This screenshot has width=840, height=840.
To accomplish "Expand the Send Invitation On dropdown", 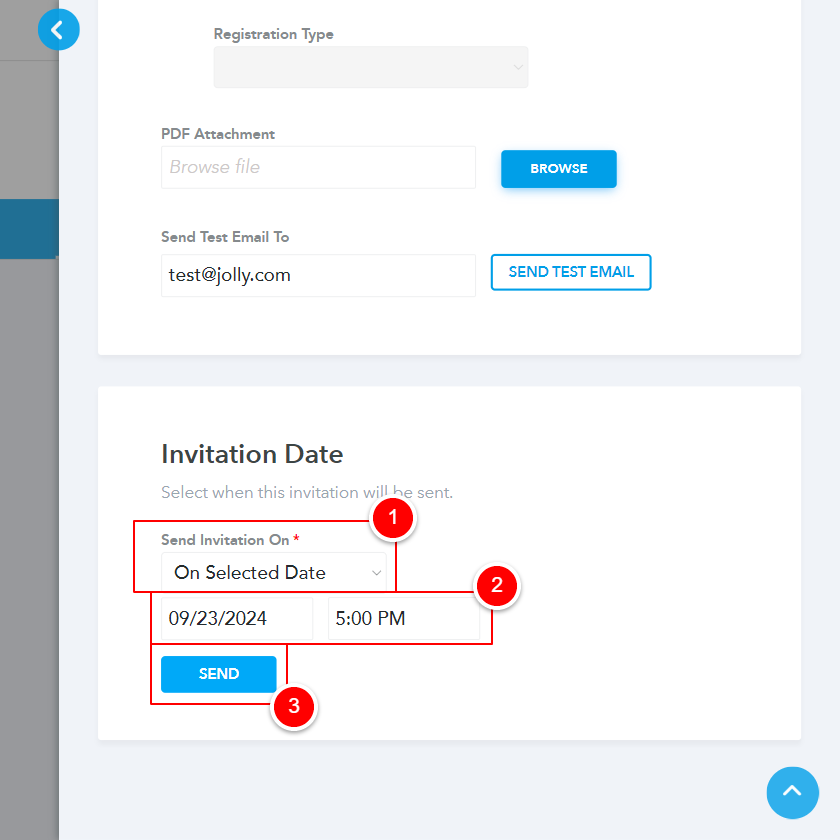I will click(273, 573).
